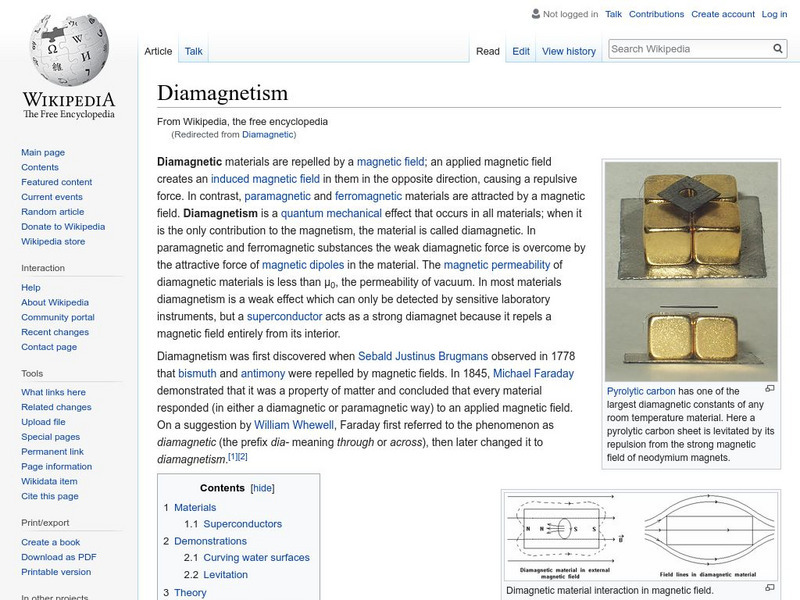Screen dimensions: 800x600
Task: Open the Contributions link in the top bar
Action: pyautogui.click(x=656, y=14)
